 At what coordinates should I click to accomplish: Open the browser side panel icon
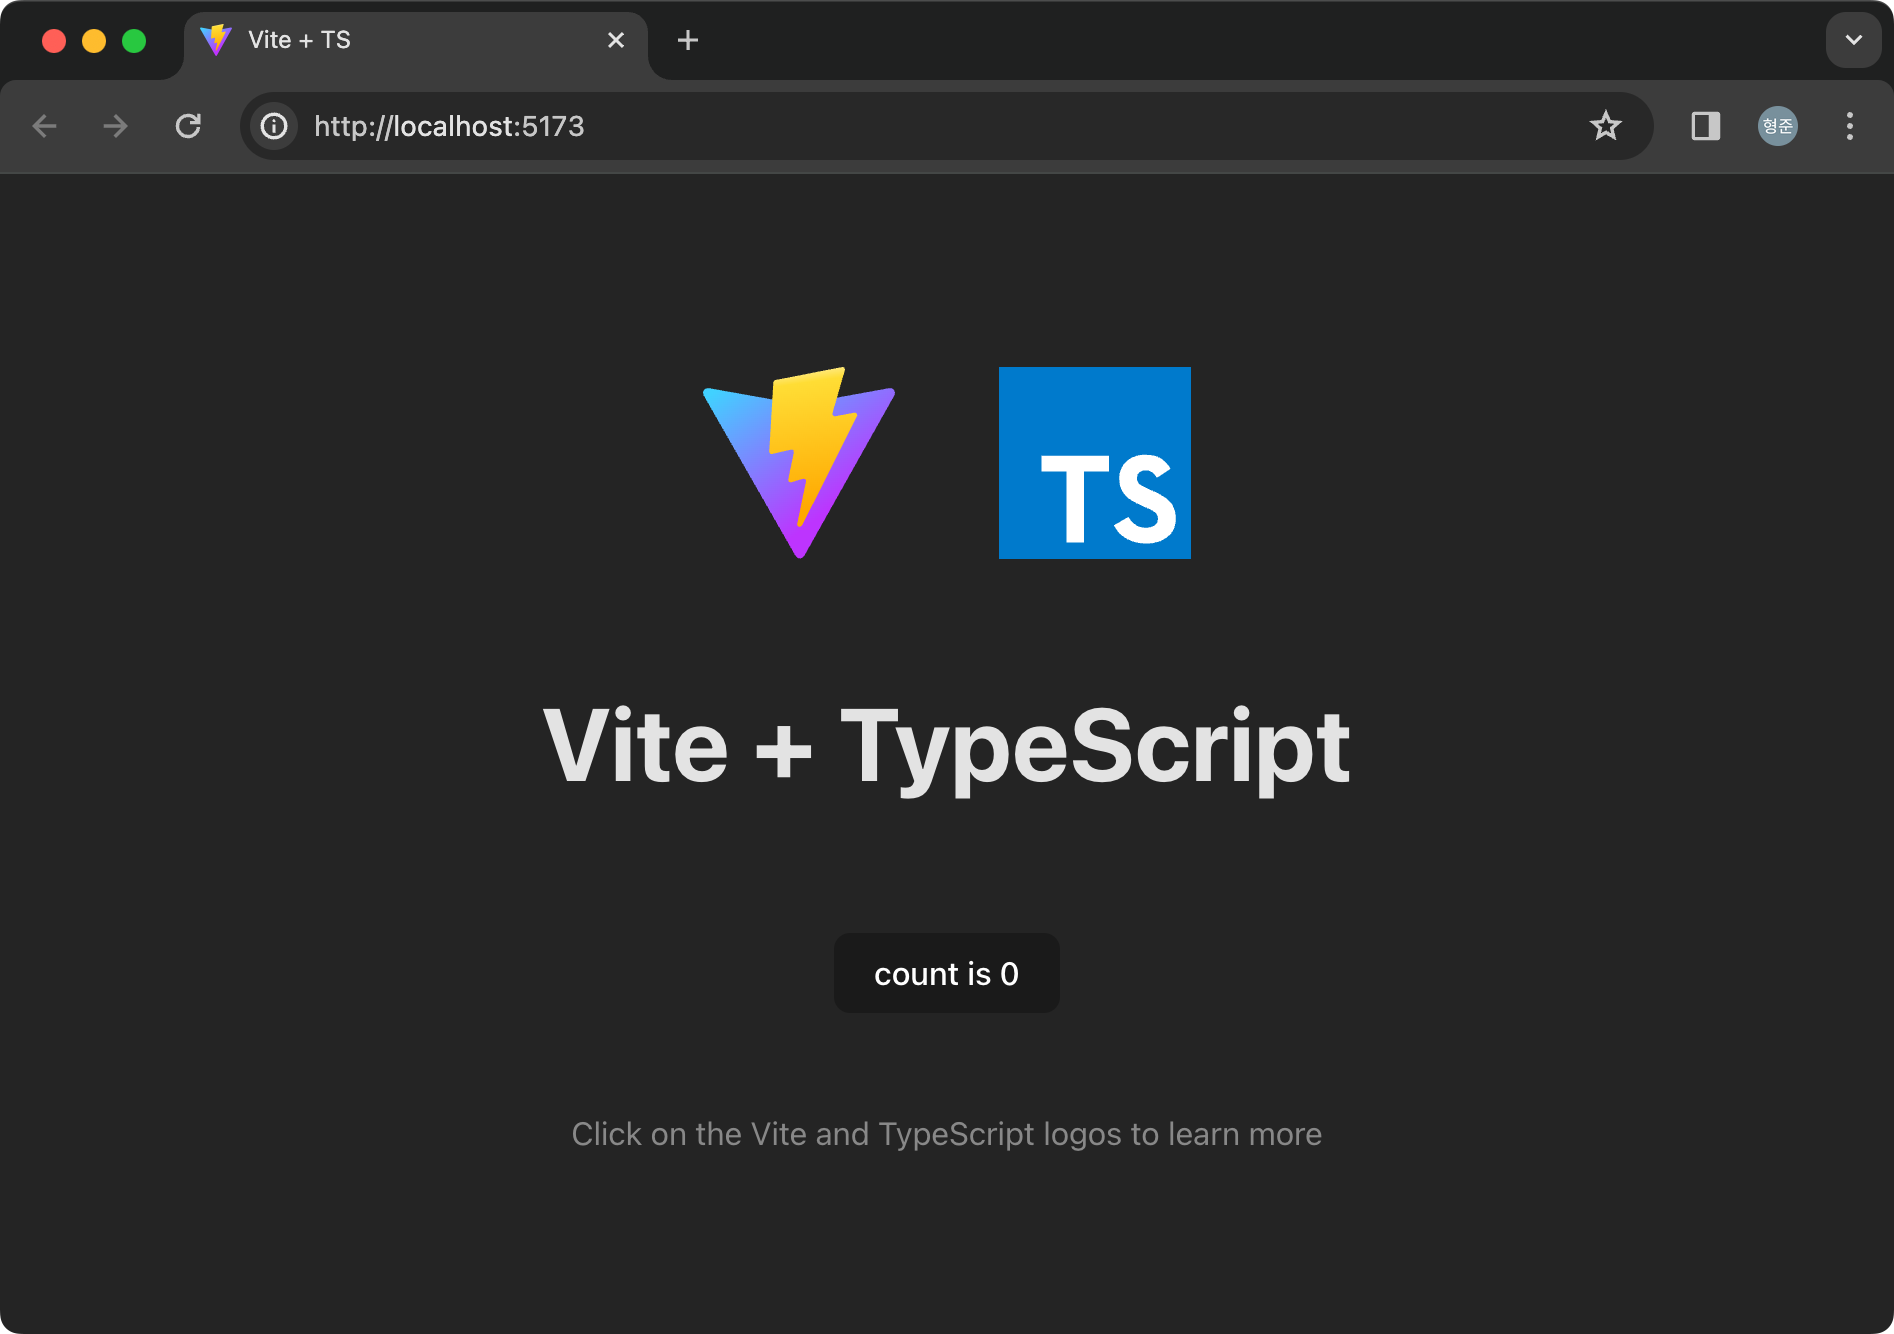tap(1706, 126)
